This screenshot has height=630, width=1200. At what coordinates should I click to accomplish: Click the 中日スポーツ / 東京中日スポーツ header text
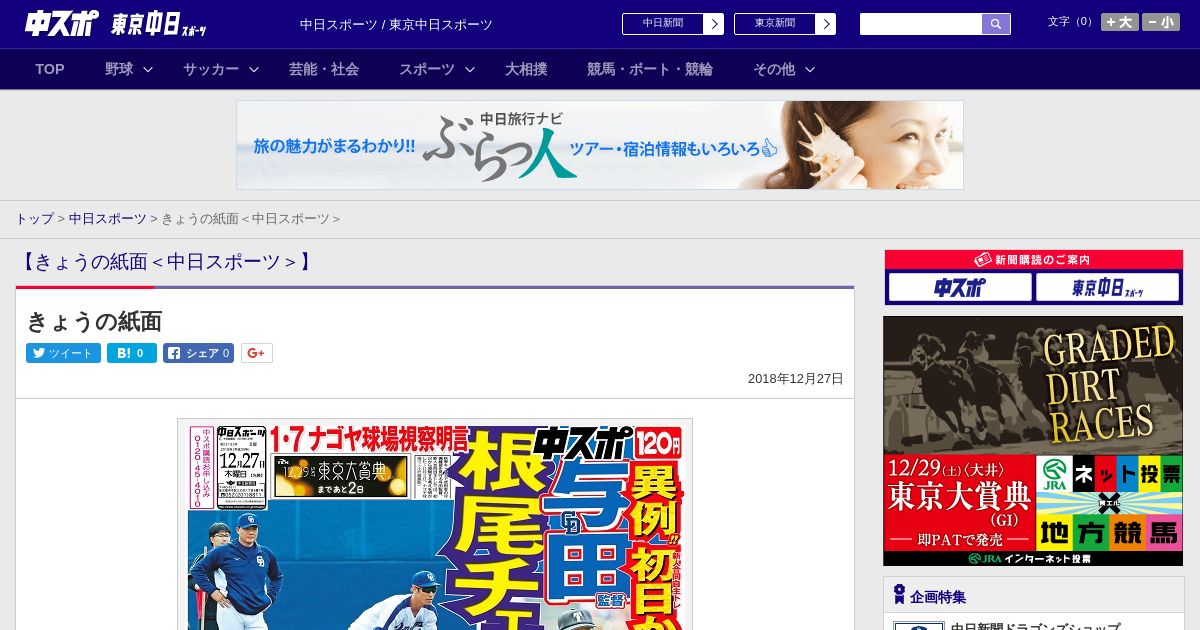[x=396, y=24]
